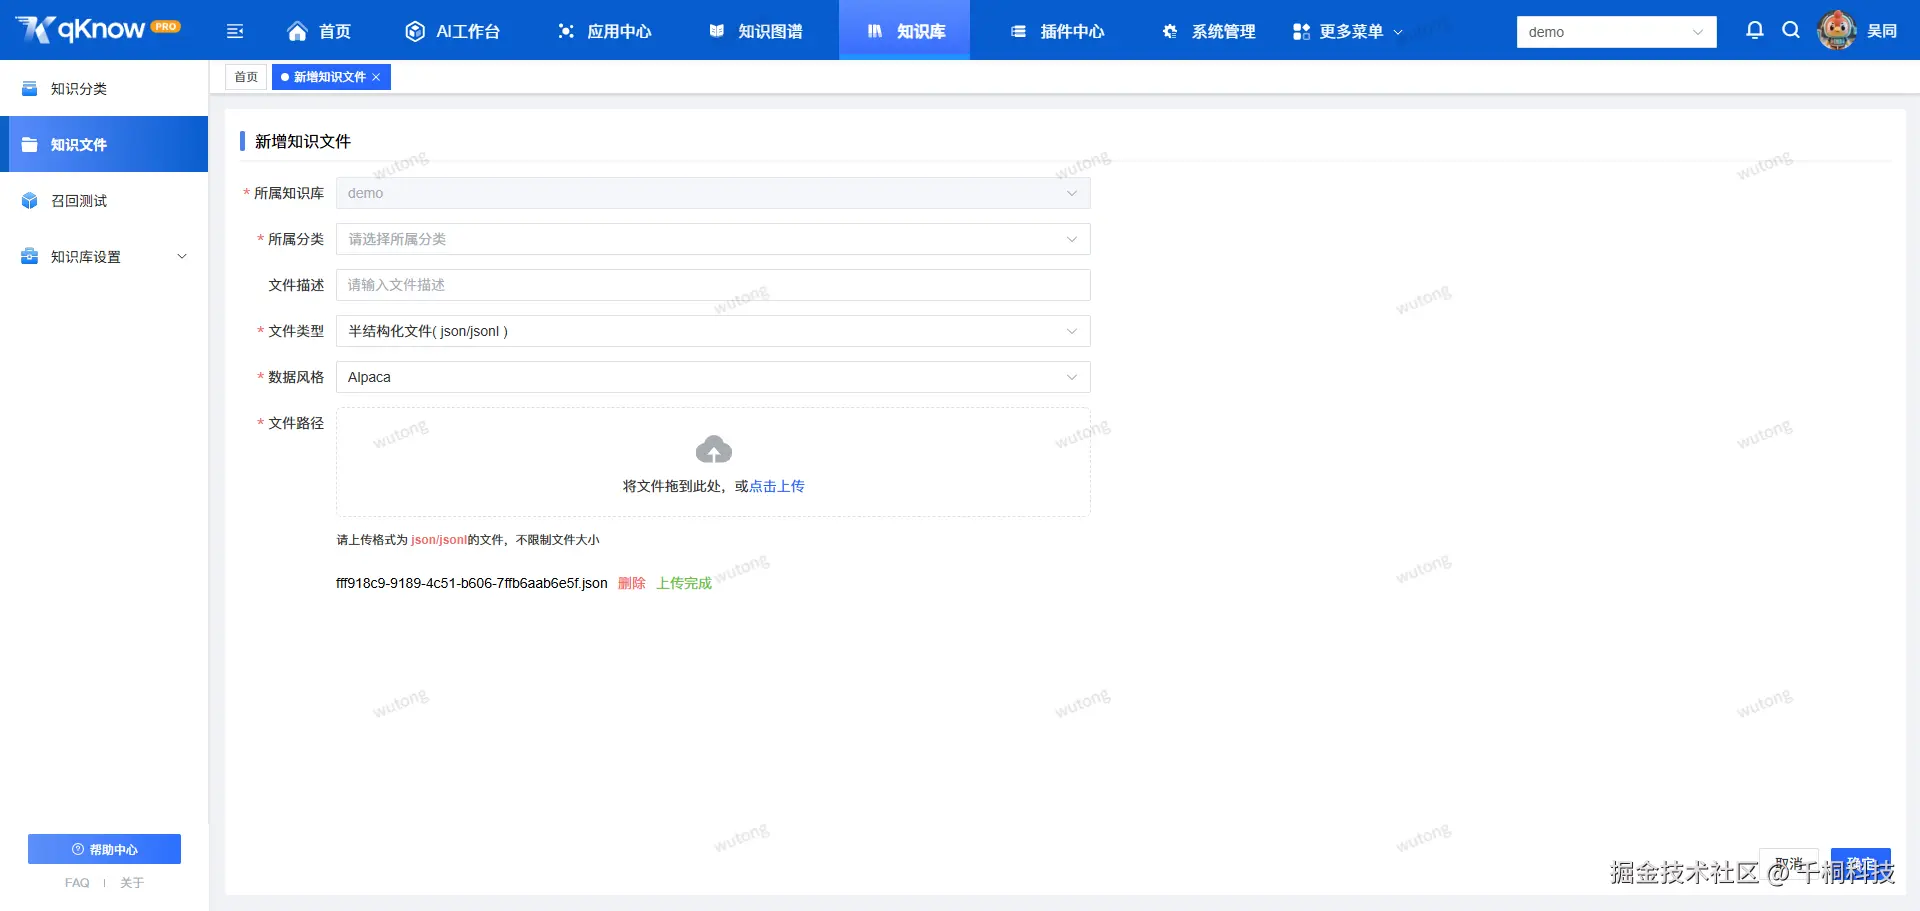The image size is (1920, 911).
Task: Click the 召回测试 cube icon
Action: pyautogui.click(x=30, y=200)
